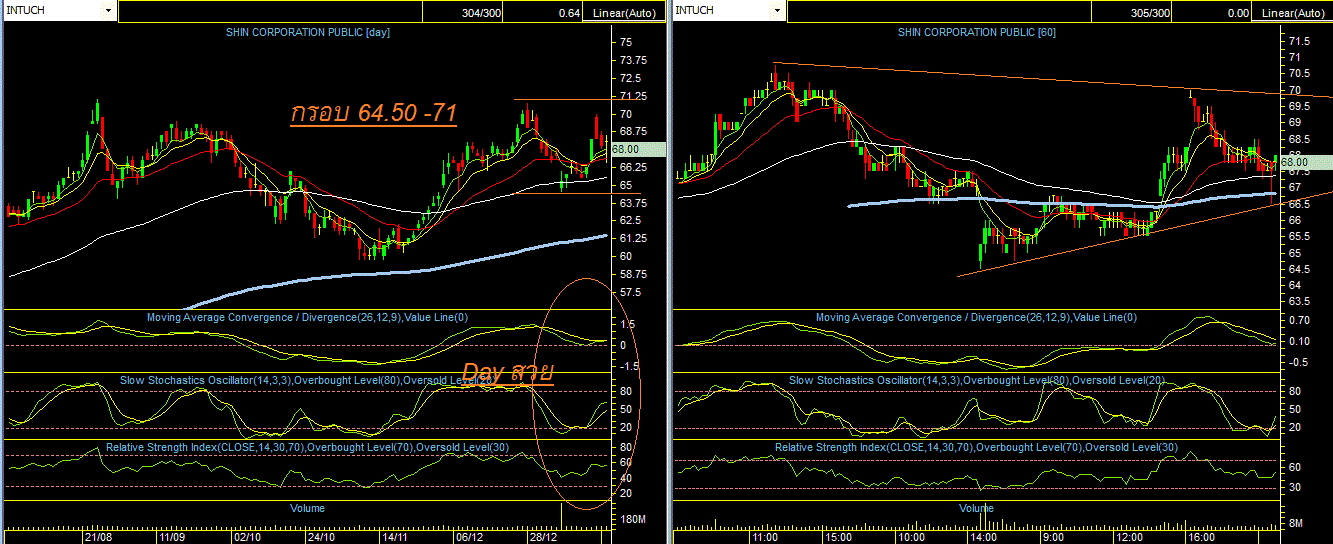
Task: Click the 180M volume scale label on the daily chart
Action: [x=635, y=520]
